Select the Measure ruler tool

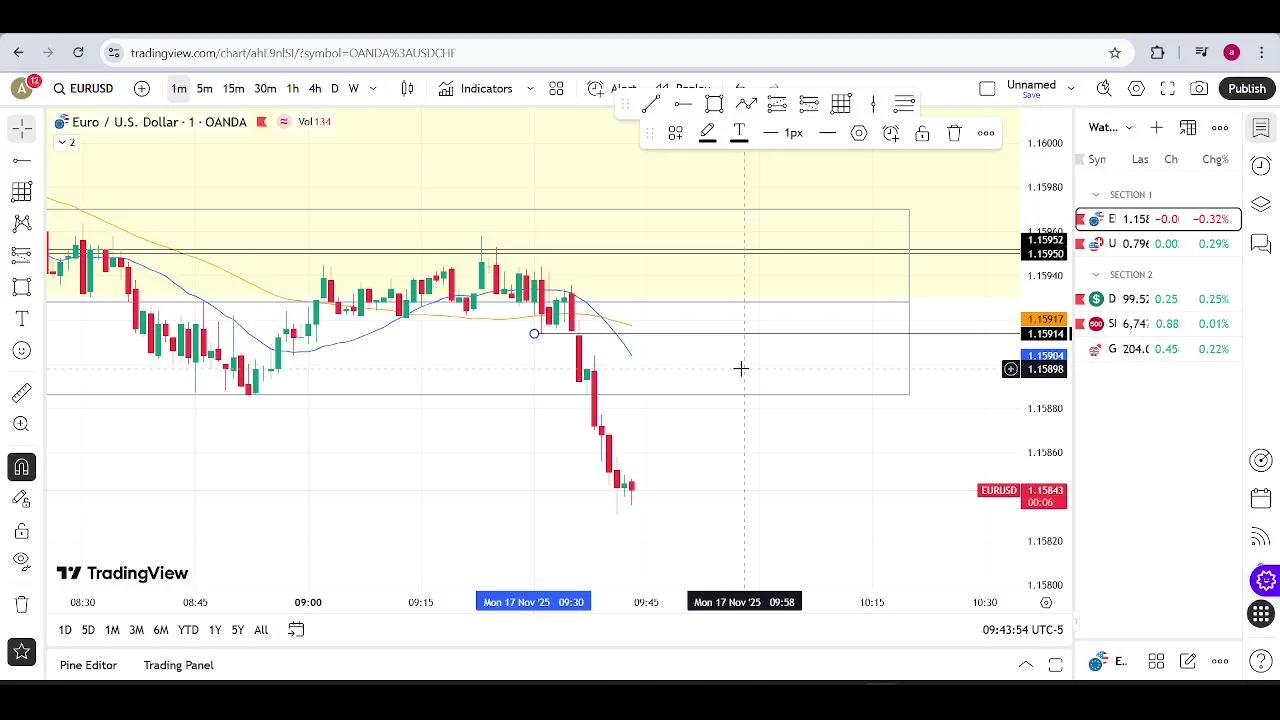(x=21, y=393)
